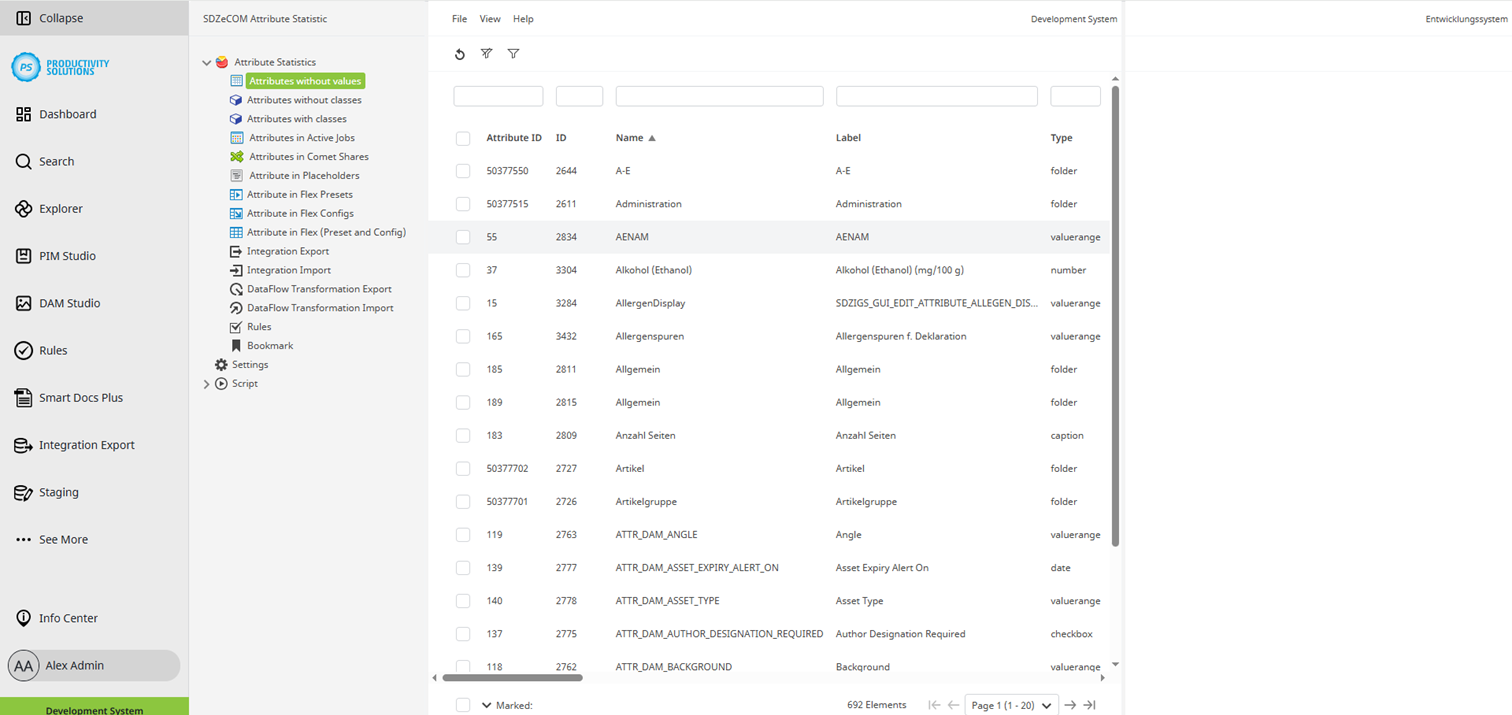The height and width of the screenshot is (715, 1512).
Task: Open the Dashboard from the sidebar
Action: (x=66, y=114)
